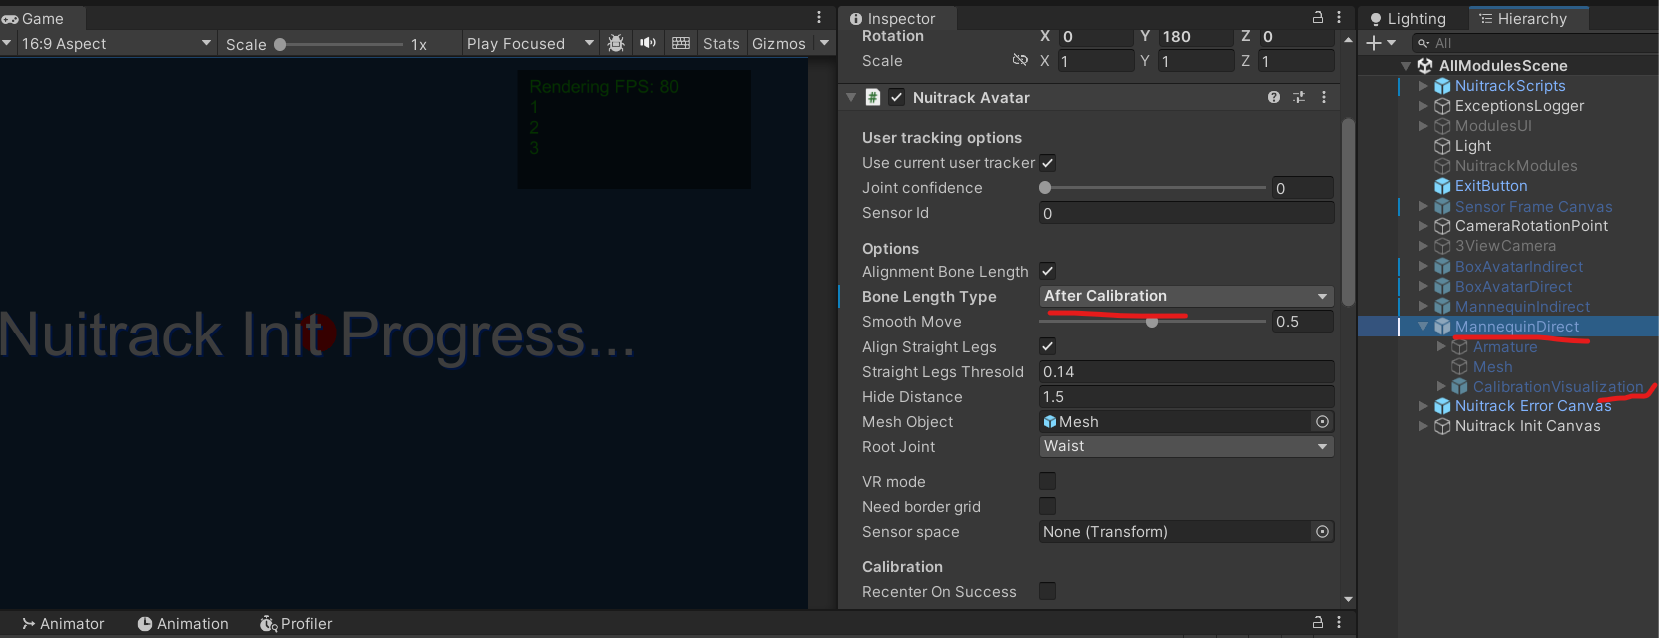
Task: Open Nuitrack Avatar help reference icon
Action: (x=1273, y=97)
